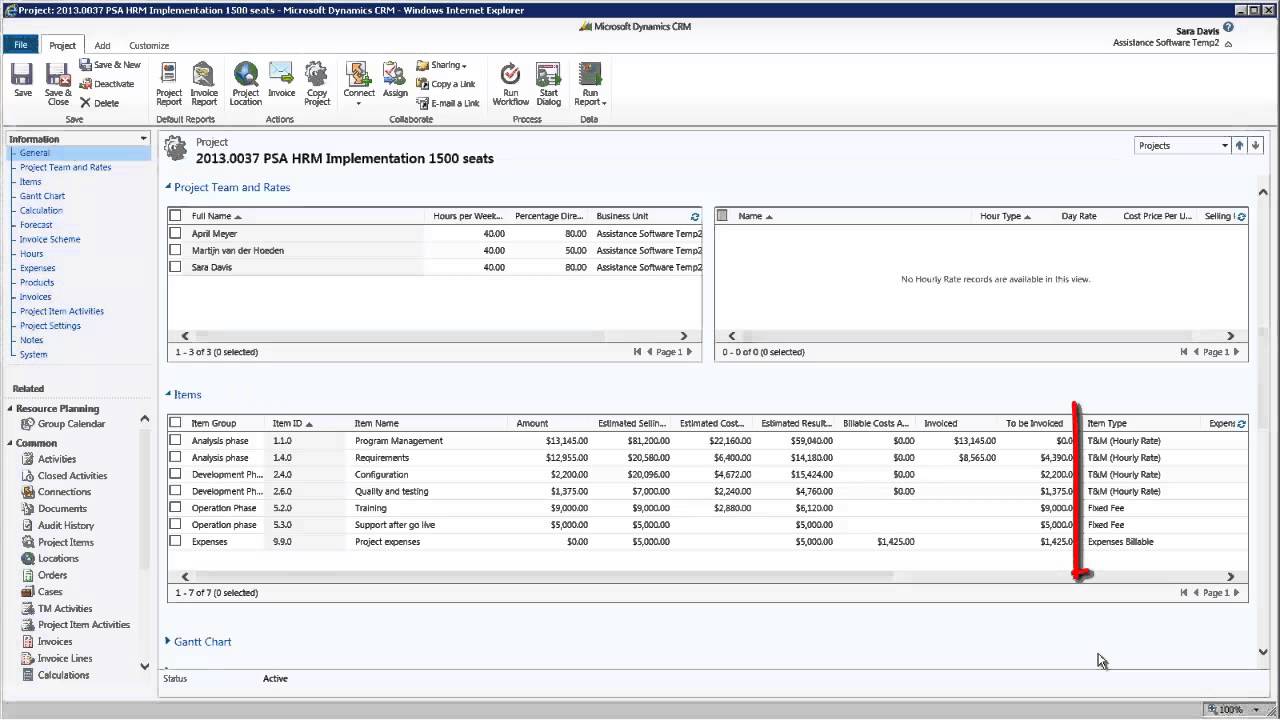
Task: Sort Items by Item Type column header
Action: tap(1107, 423)
